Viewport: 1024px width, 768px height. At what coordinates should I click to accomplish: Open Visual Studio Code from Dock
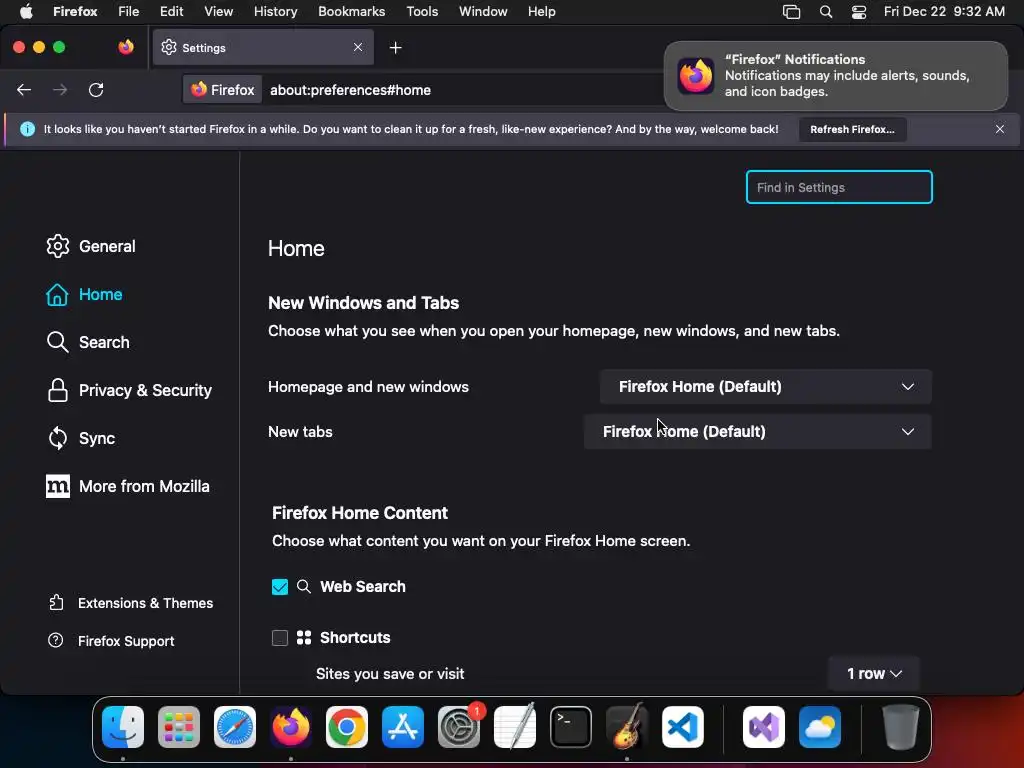(x=683, y=727)
